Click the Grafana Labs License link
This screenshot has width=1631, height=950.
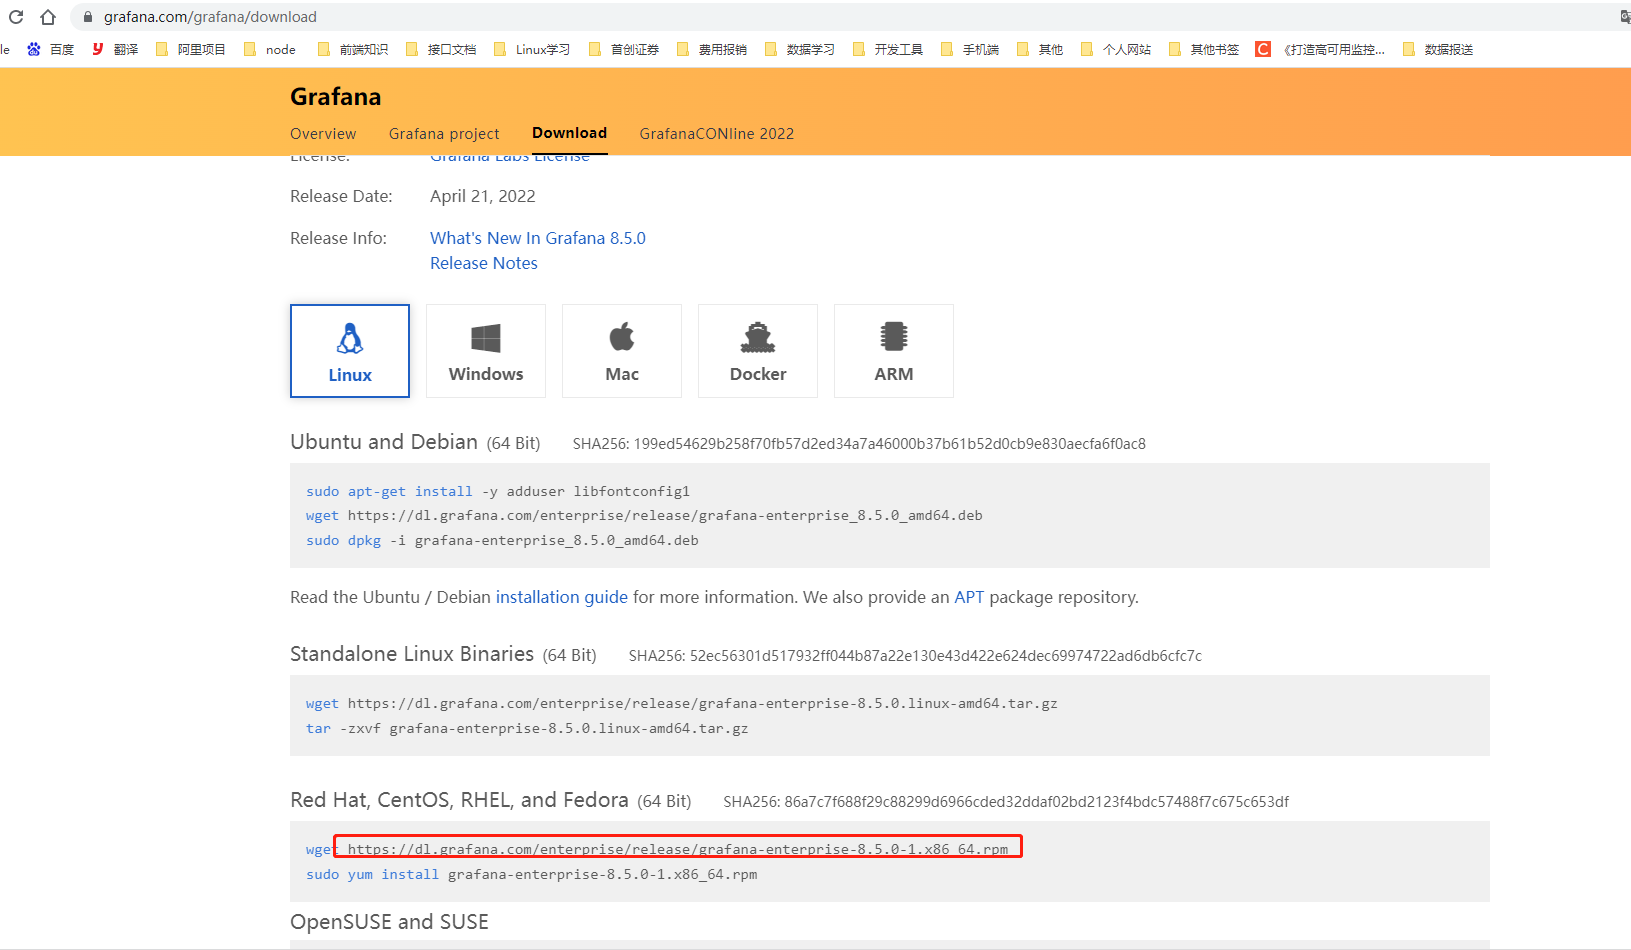[x=510, y=158]
